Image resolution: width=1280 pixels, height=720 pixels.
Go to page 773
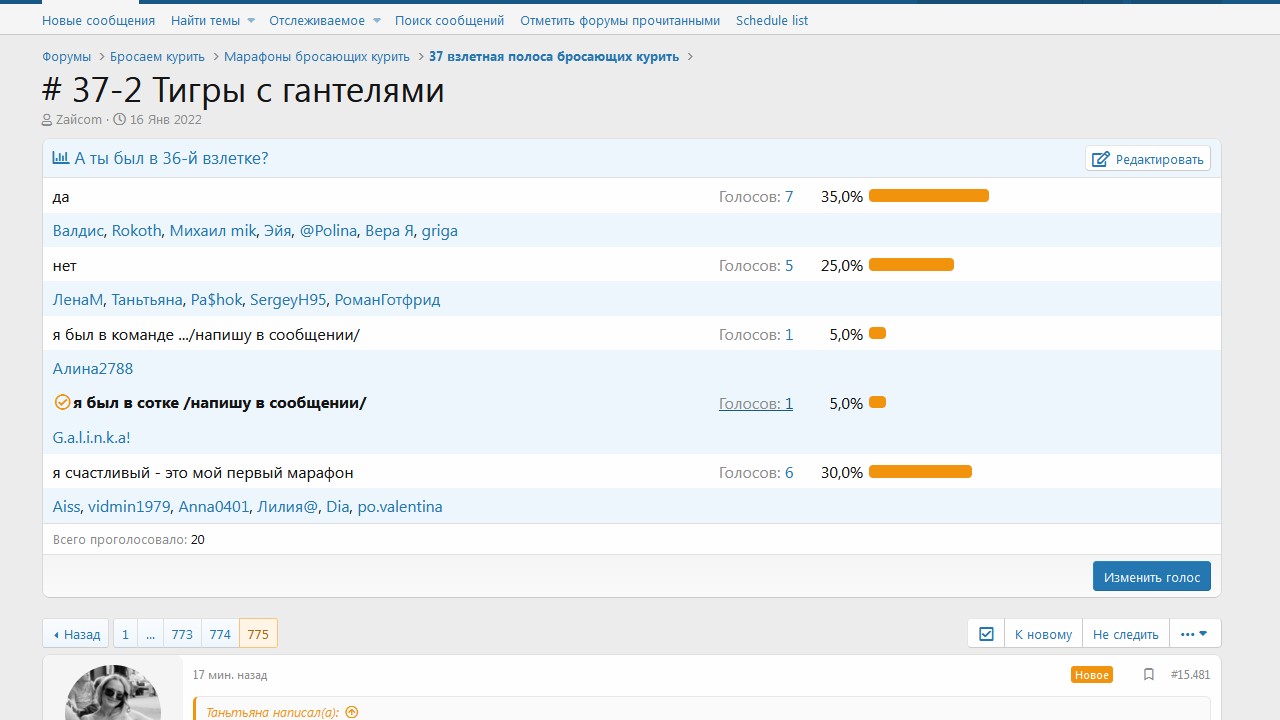coord(182,634)
